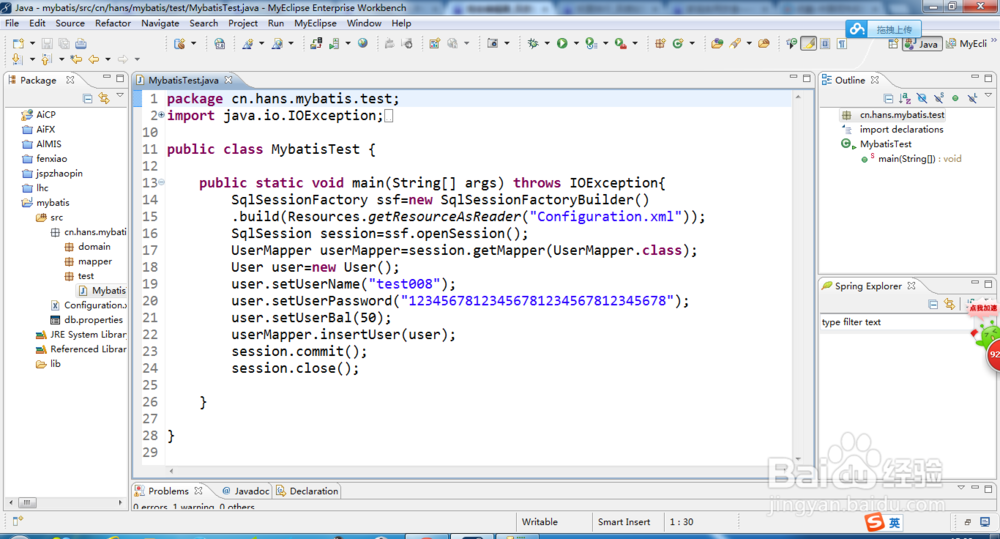1000x539 pixels.
Task: Click Spring Explorer filter text field
Action: 896,322
